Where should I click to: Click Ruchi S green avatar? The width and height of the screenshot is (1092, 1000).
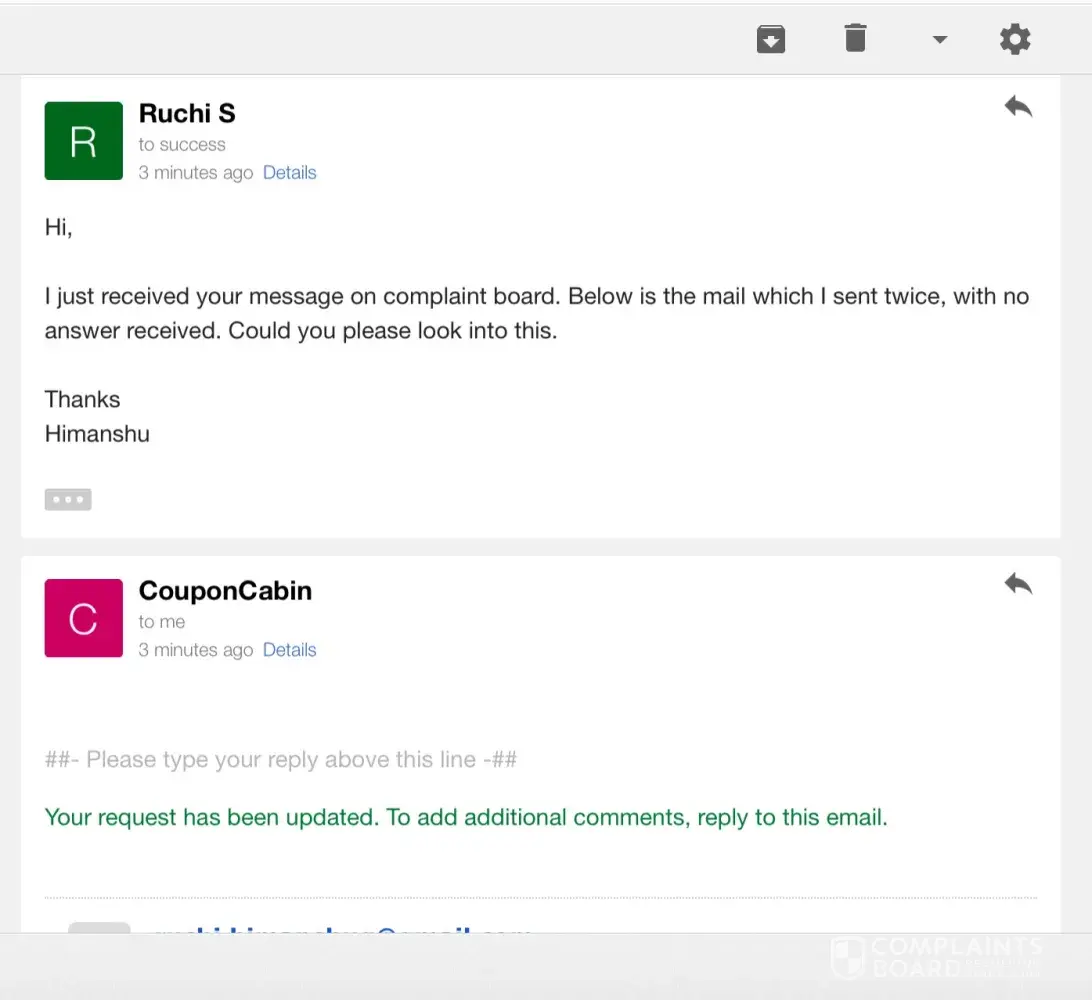tap(84, 141)
